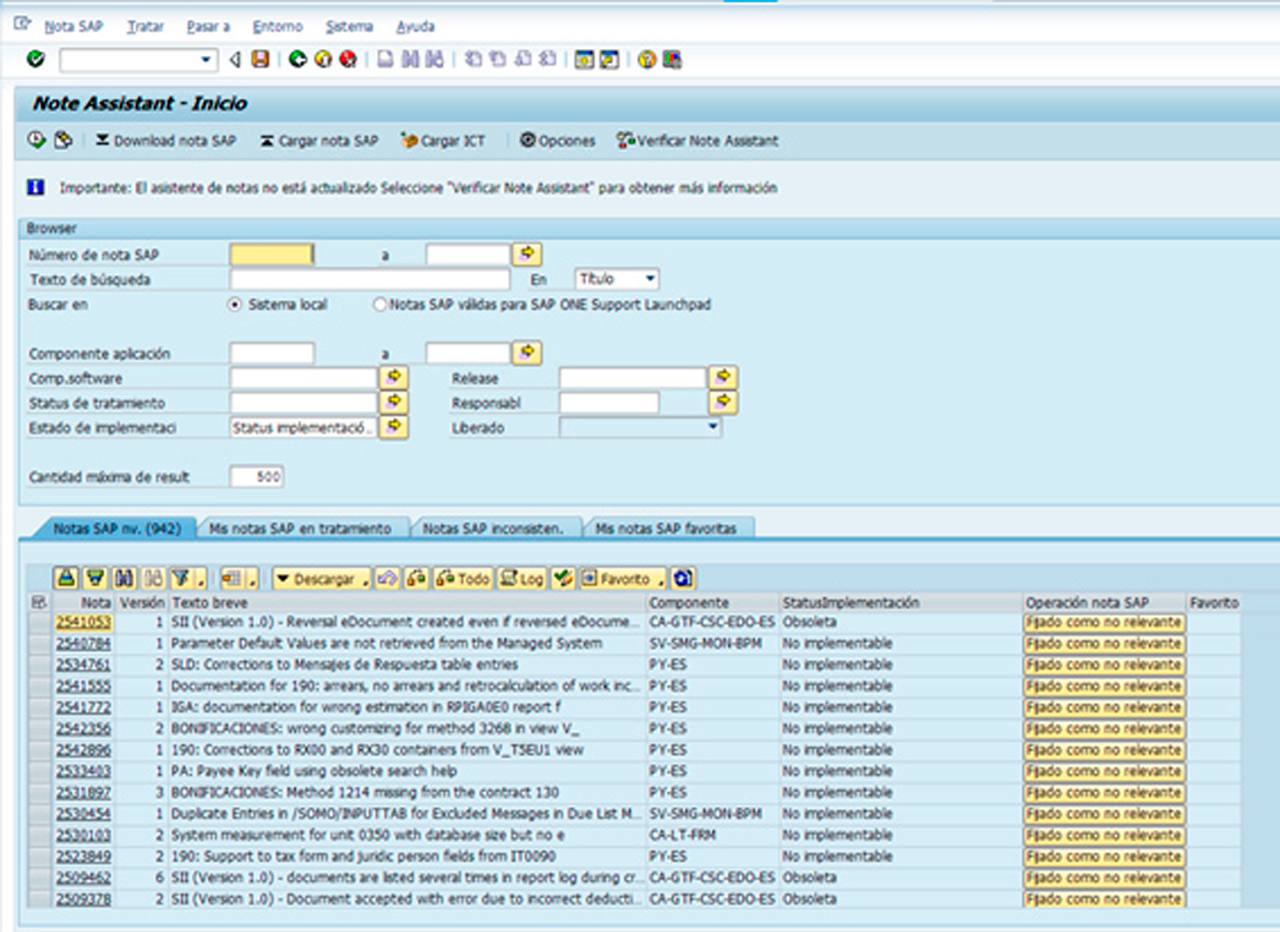The width and height of the screenshot is (1280, 932).
Task: Click the Texto de búsqueda input field
Action: [369, 280]
